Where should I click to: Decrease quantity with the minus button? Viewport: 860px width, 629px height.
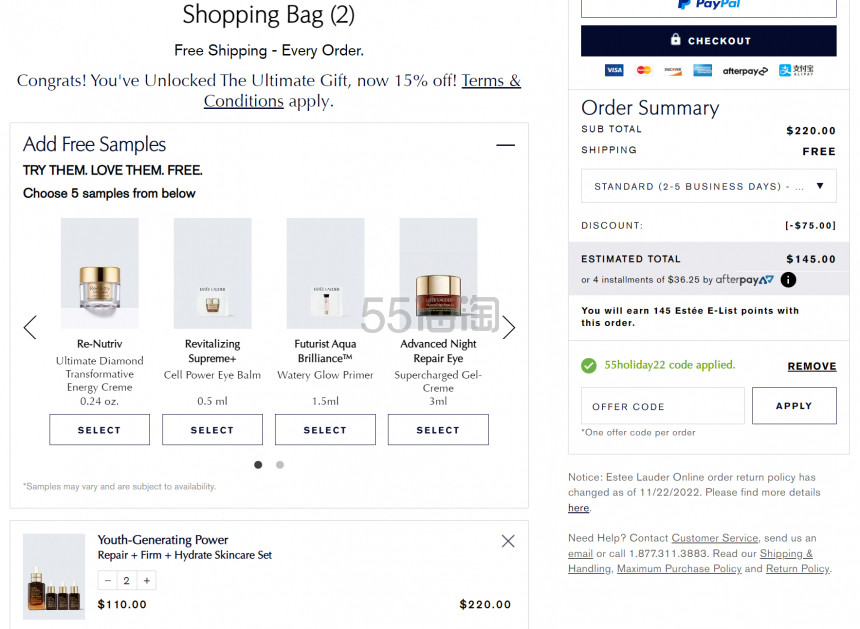[108, 580]
